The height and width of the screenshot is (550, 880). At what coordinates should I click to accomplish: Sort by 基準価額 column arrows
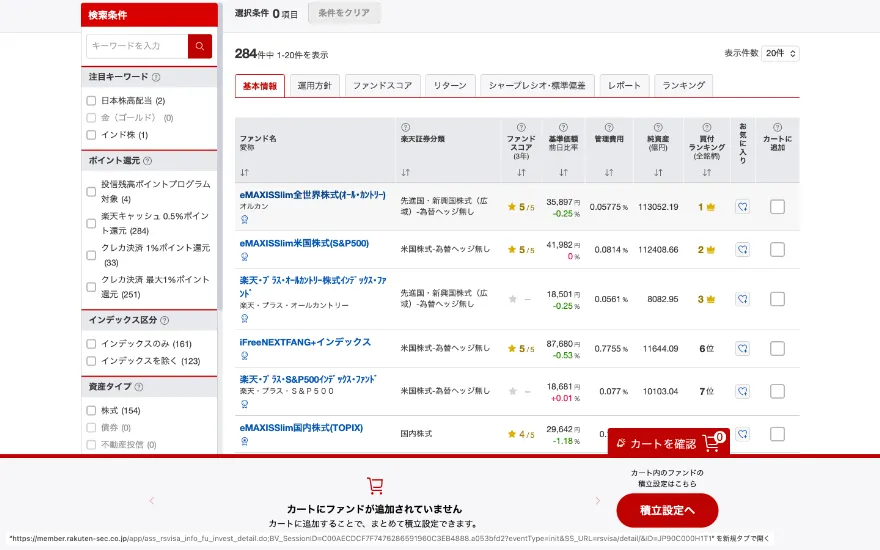pyautogui.click(x=563, y=173)
